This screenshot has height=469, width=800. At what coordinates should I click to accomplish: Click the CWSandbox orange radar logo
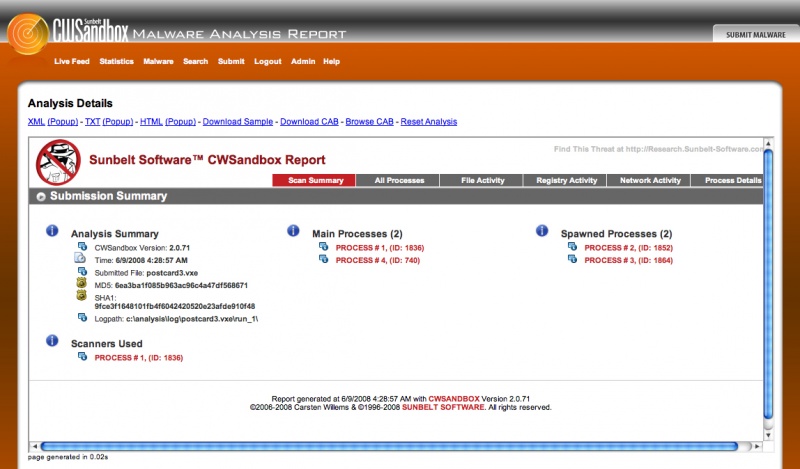tap(28, 34)
